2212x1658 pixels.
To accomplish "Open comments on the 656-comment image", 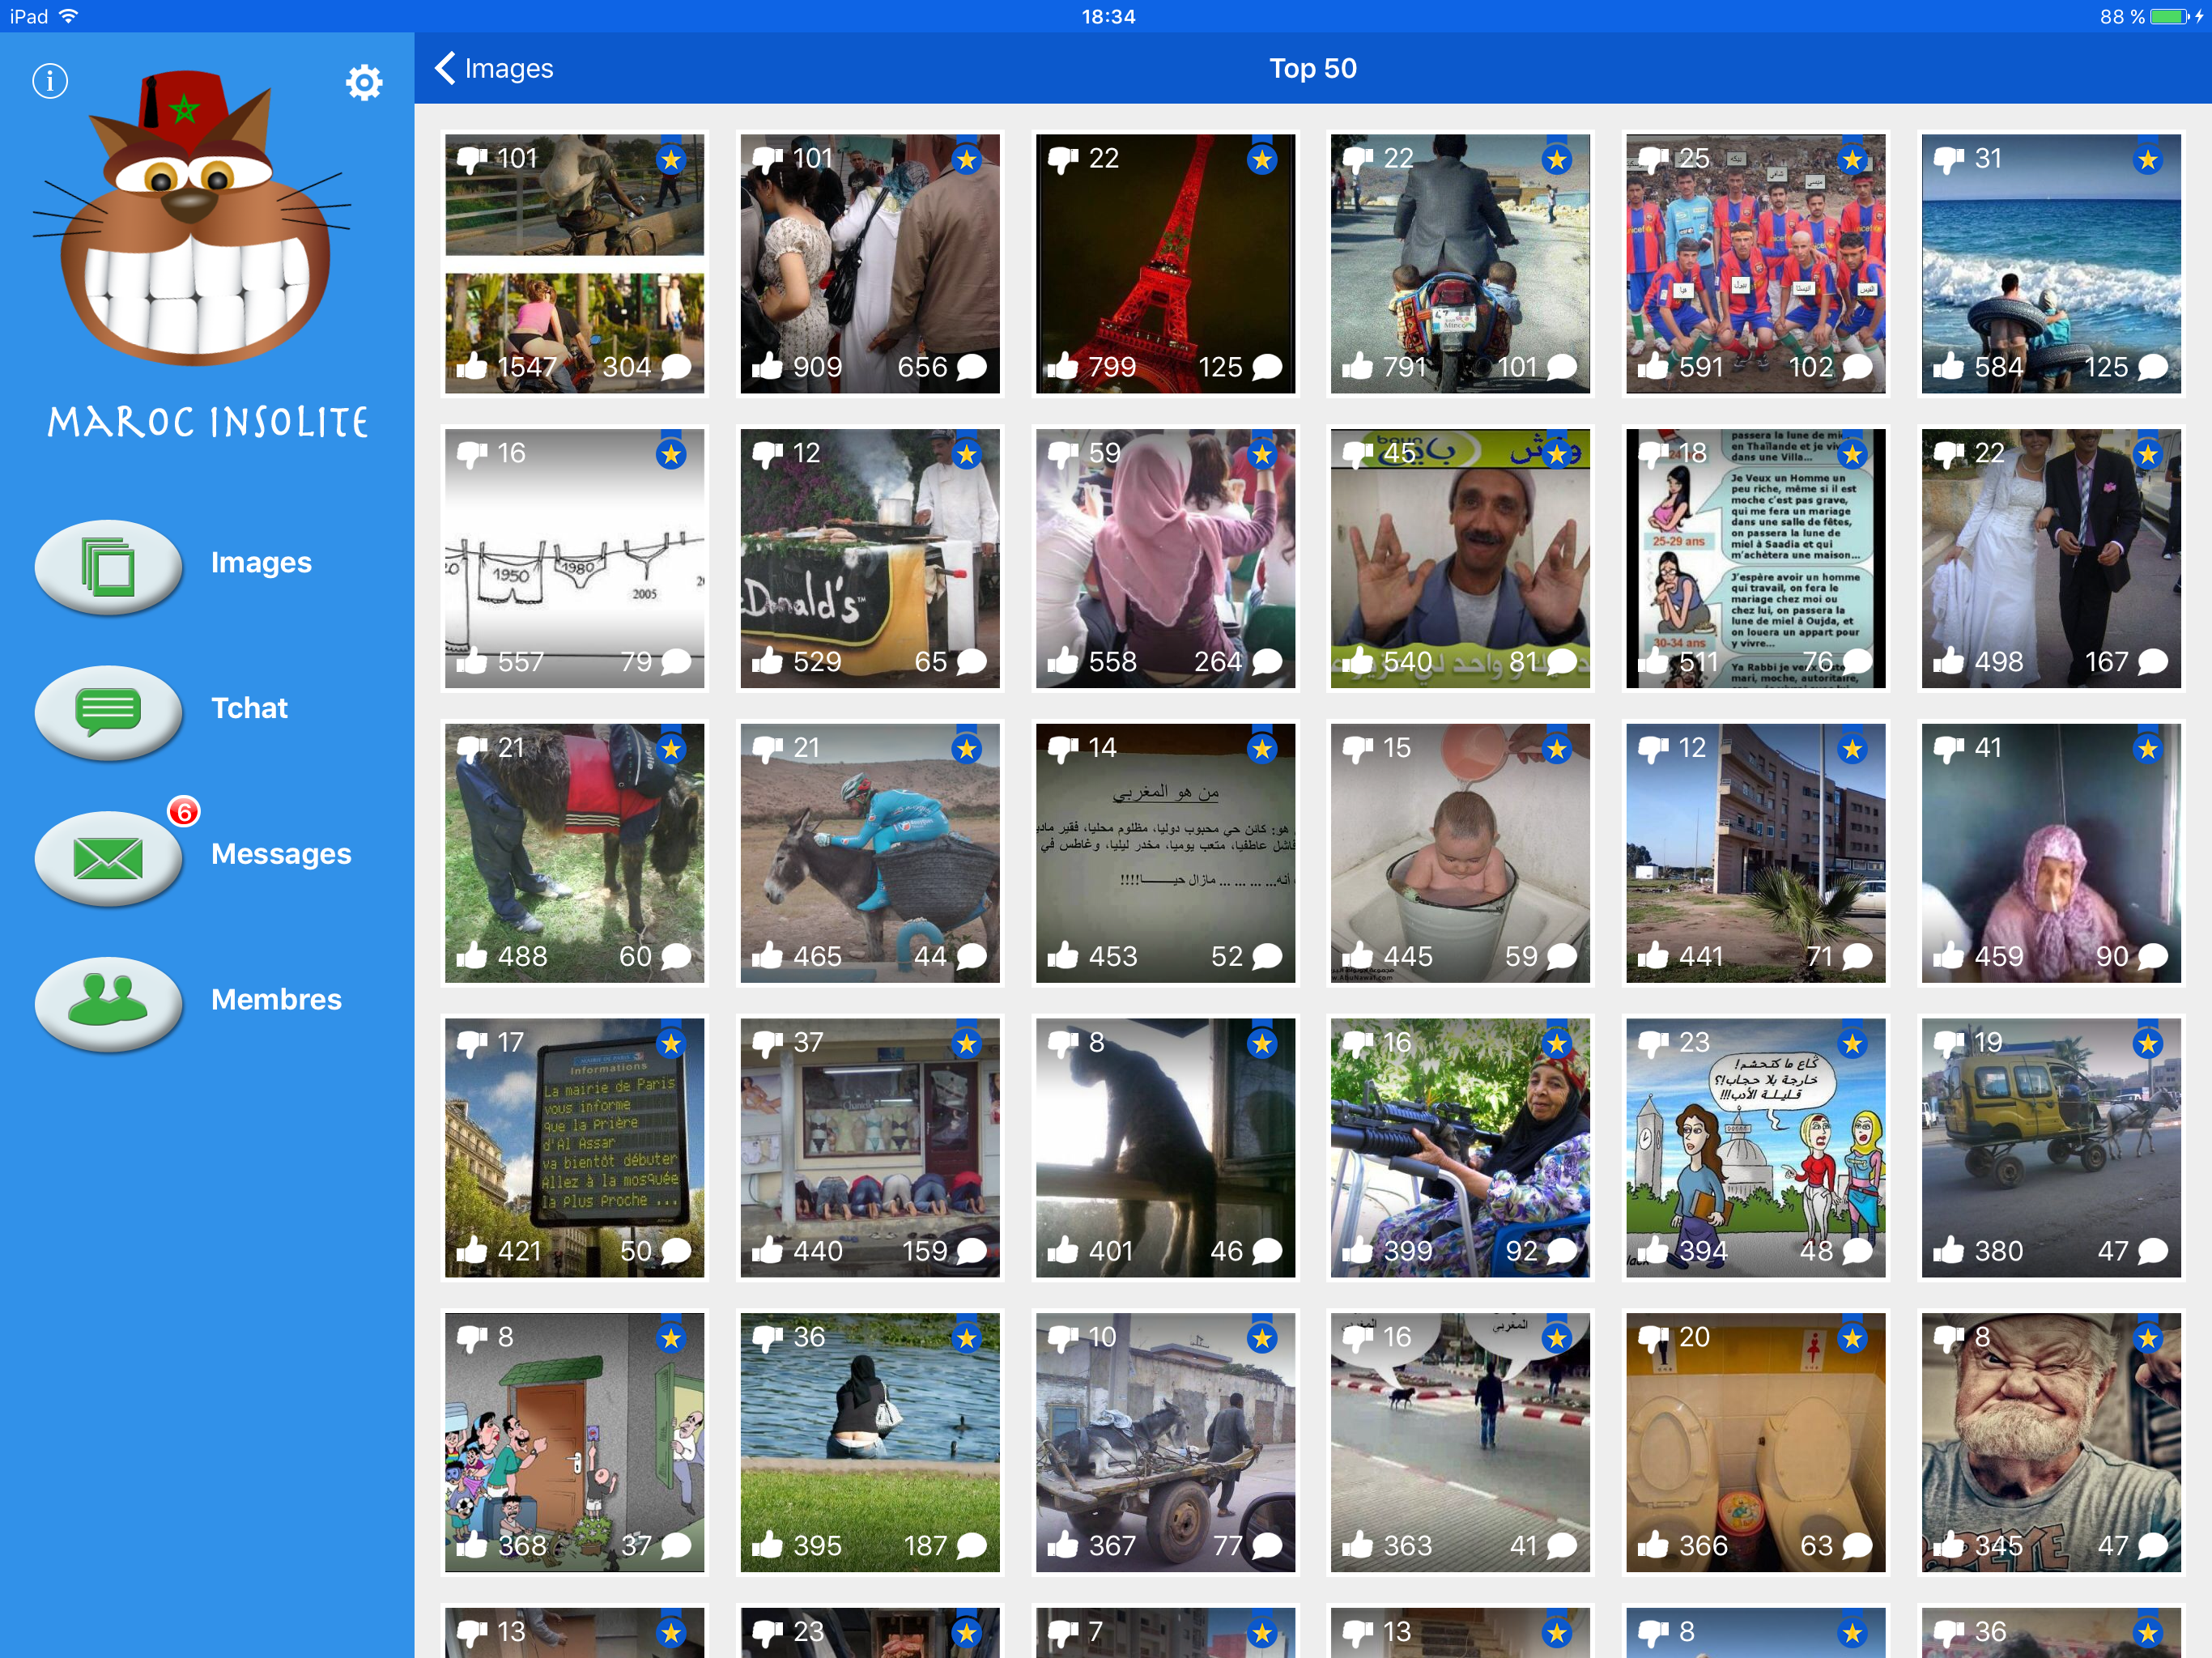I will tap(971, 367).
